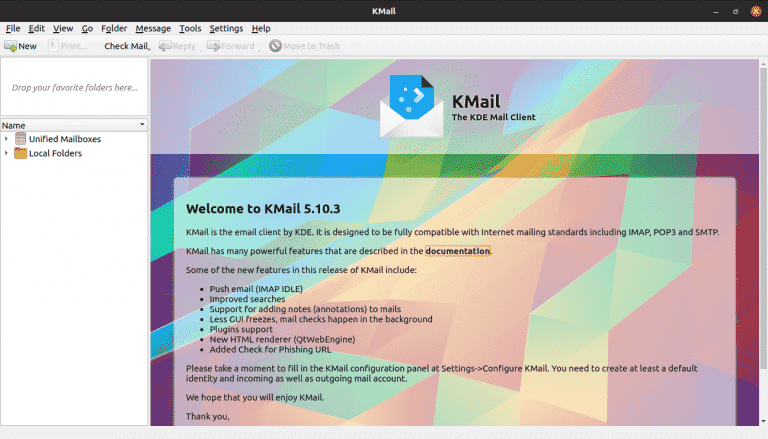Click the Local Folders folder icon
The image size is (768, 439).
(x=21, y=153)
